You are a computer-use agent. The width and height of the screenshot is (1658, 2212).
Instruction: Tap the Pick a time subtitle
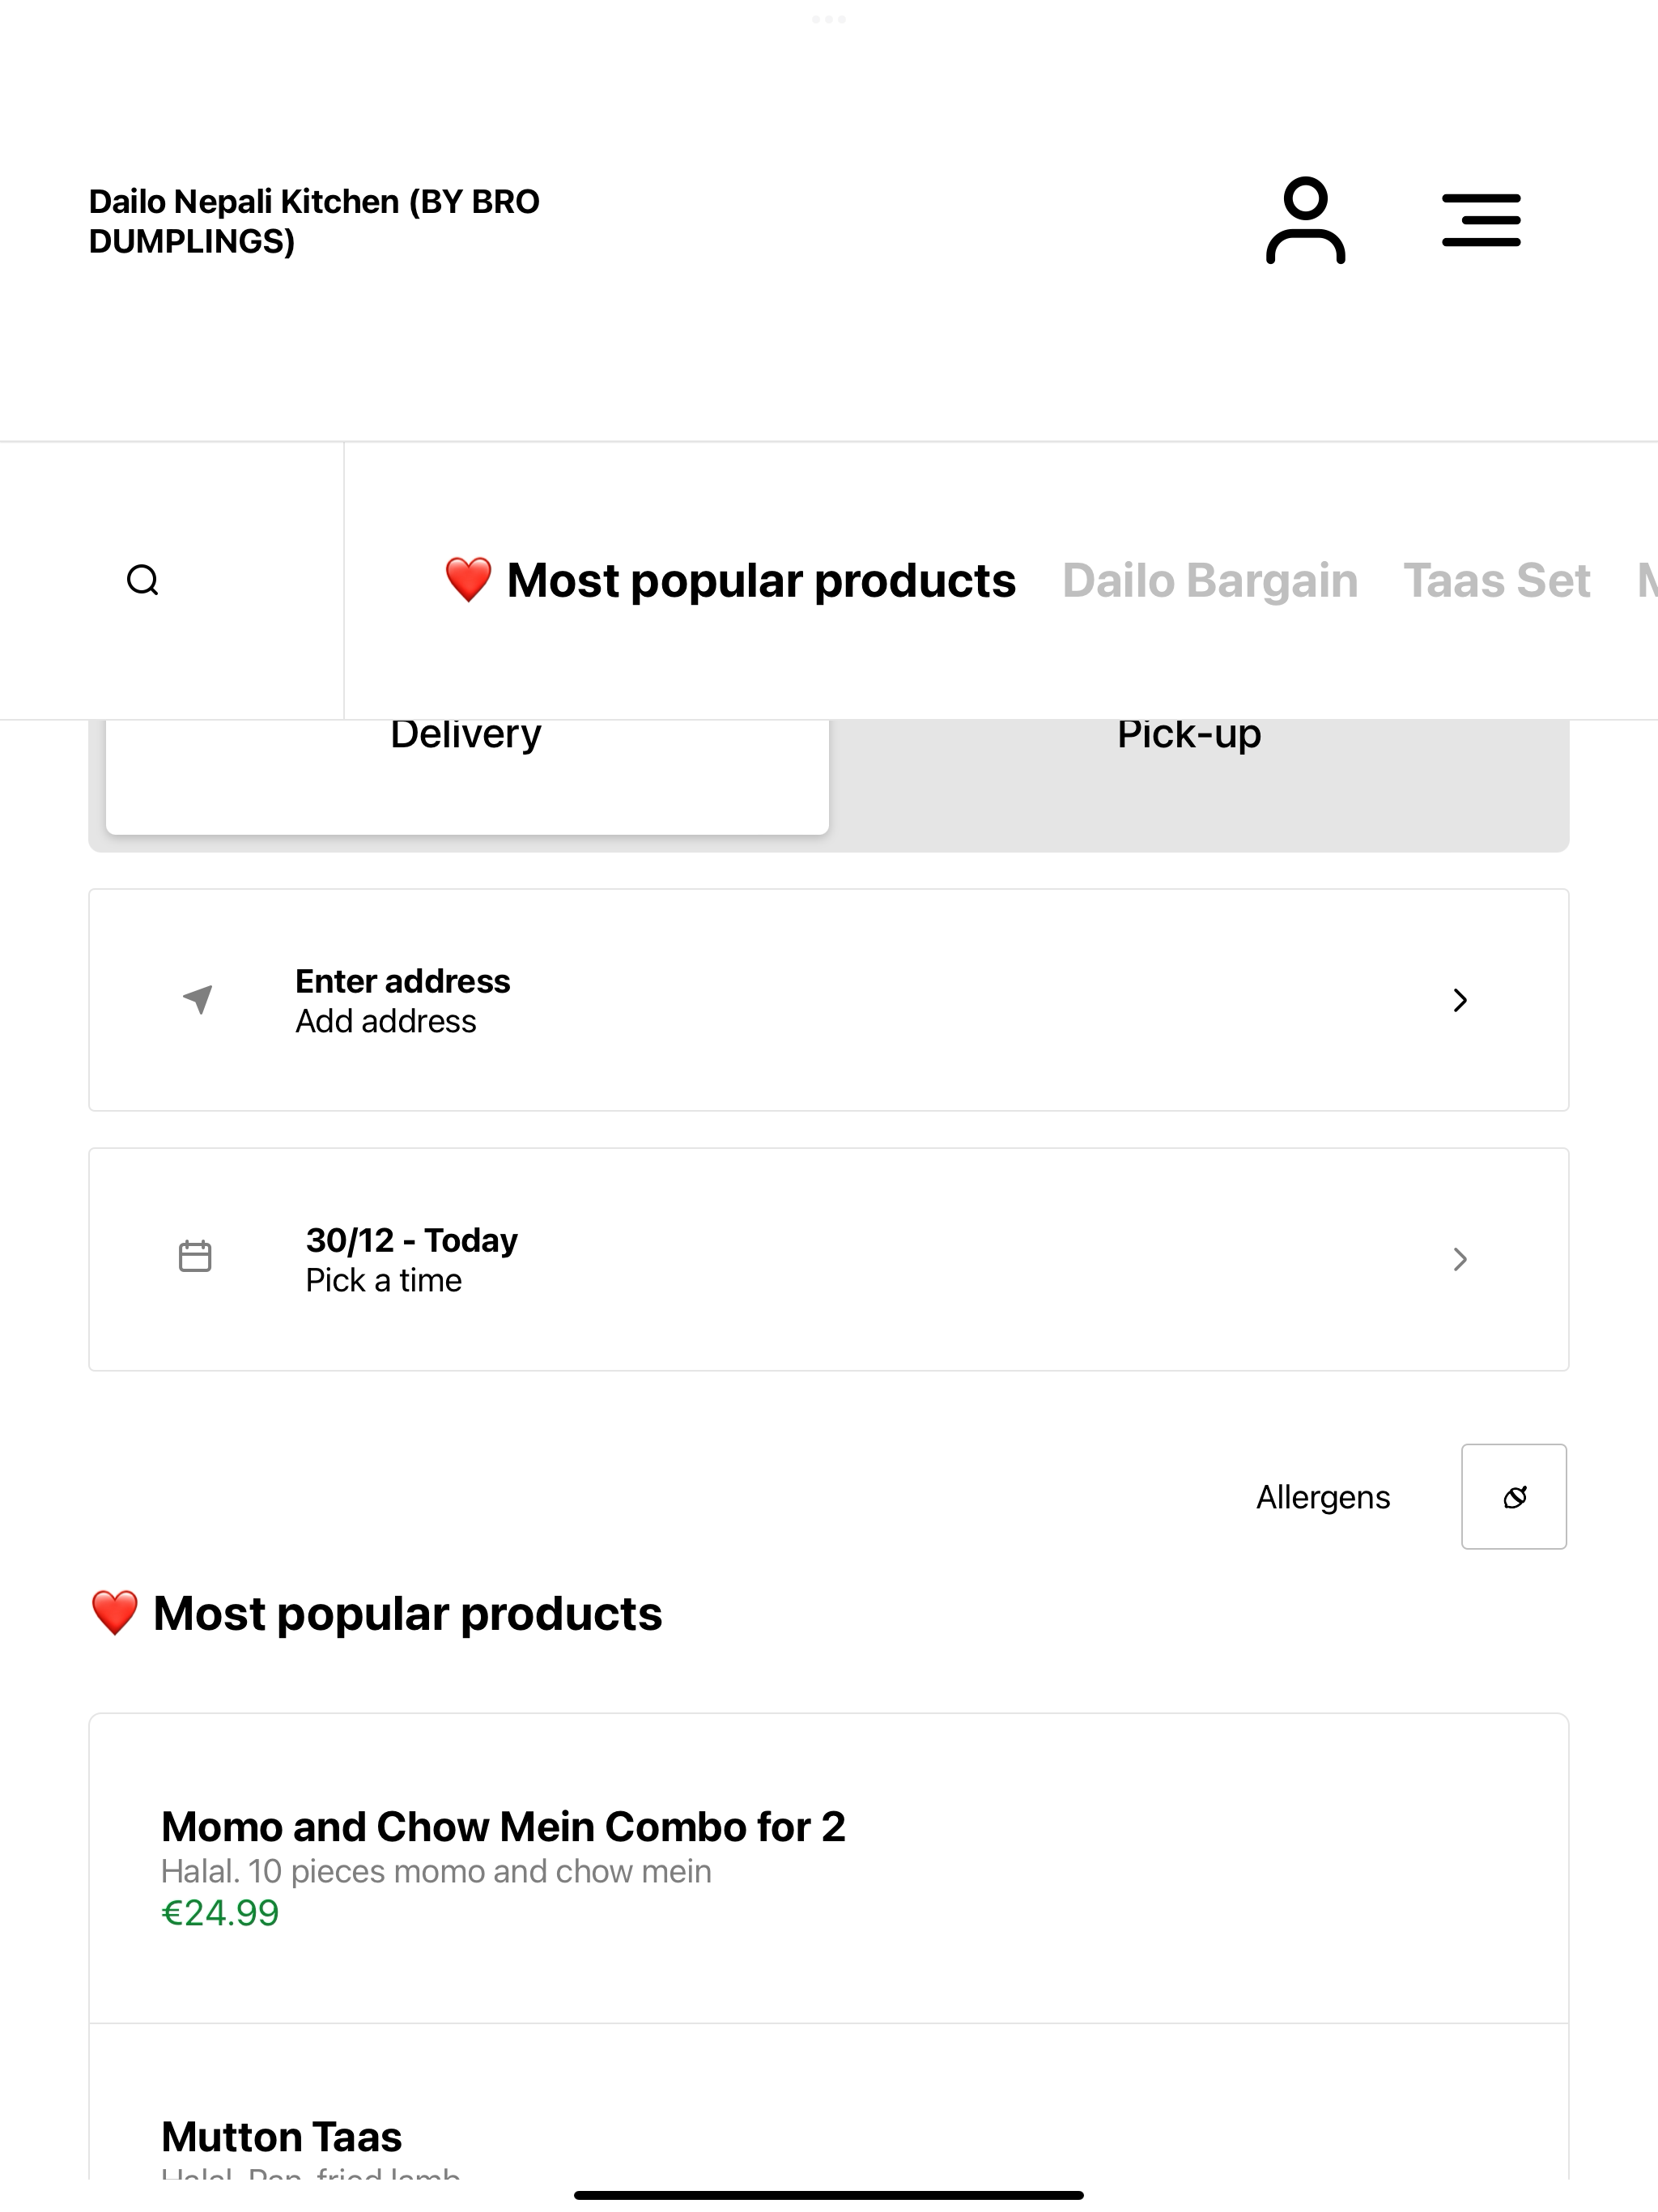pyautogui.click(x=384, y=1280)
